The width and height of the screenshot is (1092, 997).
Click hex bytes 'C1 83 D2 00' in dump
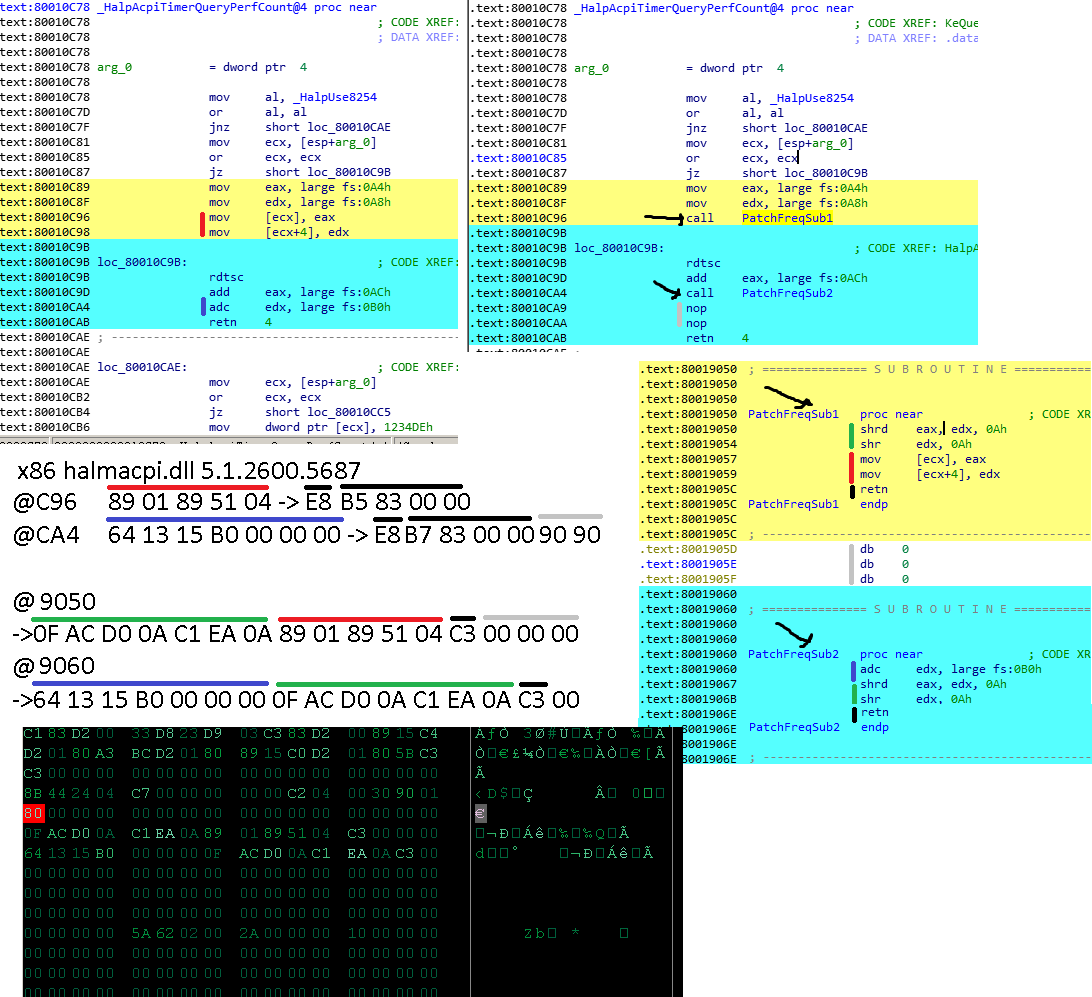68,733
